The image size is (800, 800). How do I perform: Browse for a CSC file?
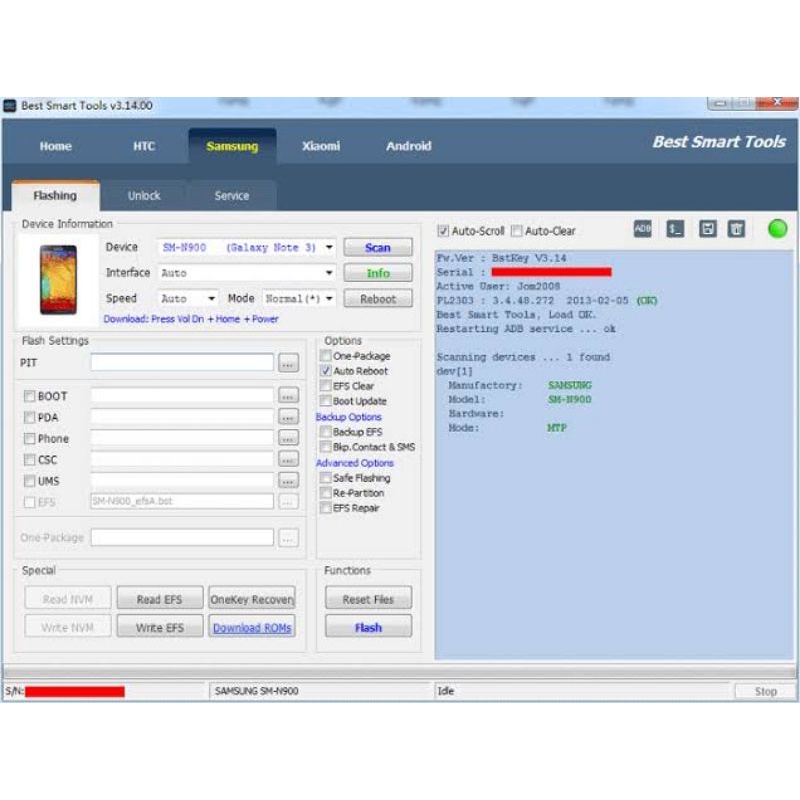coord(288,459)
